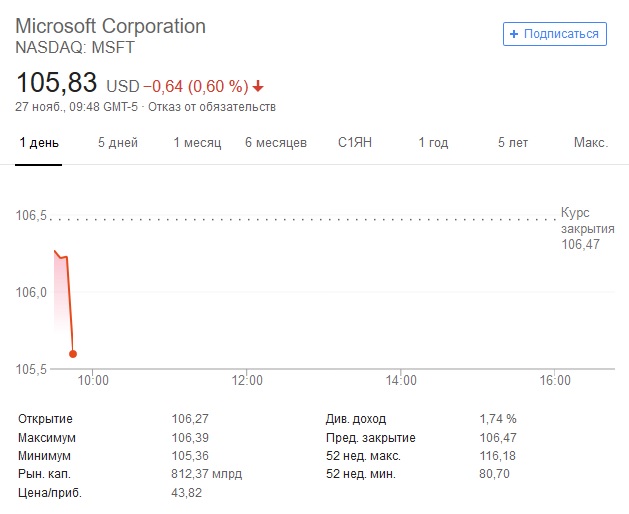Click the NASDAQ: MSFT ticker text
This screenshot has width=629, height=514.
75,47
